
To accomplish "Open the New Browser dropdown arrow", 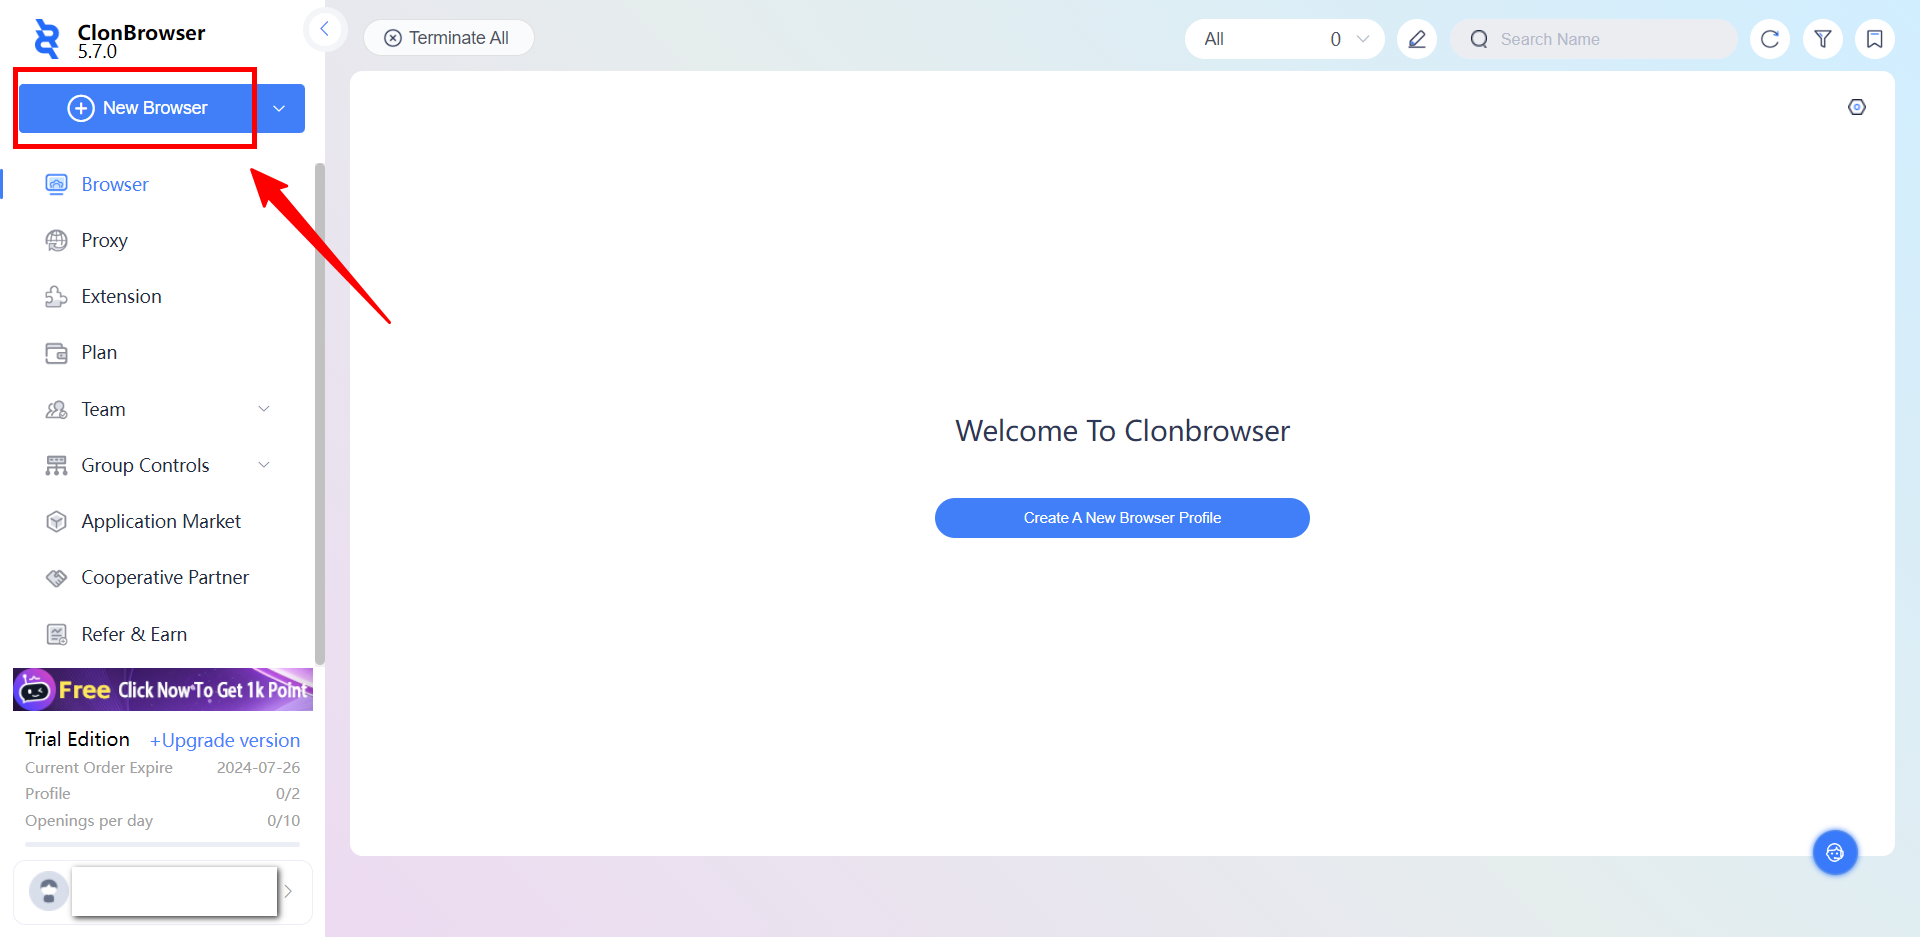I will [x=280, y=108].
